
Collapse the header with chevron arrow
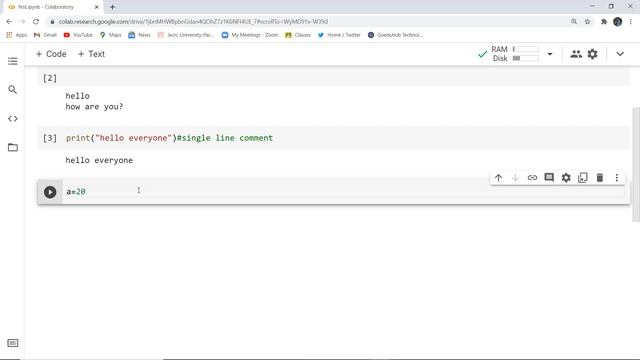tap(620, 54)
